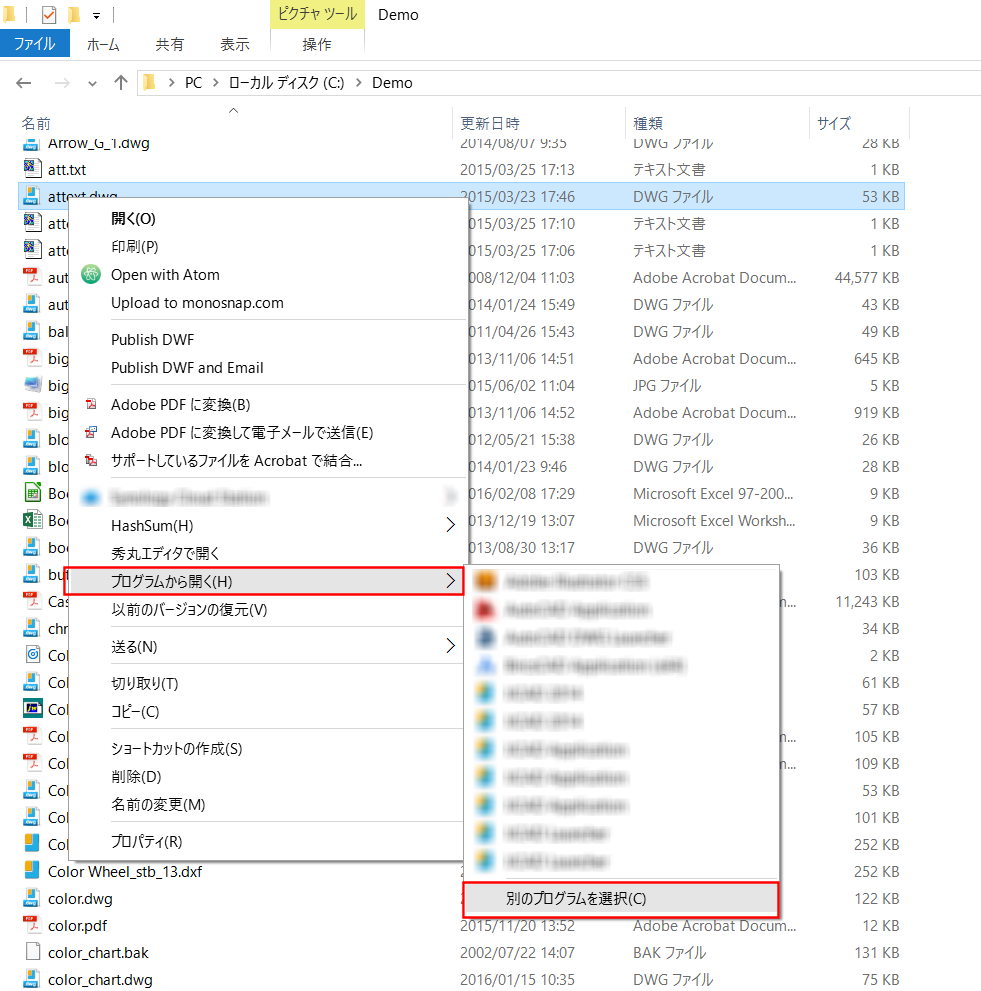981x991 pixels.
Task: Click ローカル ディスク (C:) in the address breadcrumb
Action: coord(286,83)
